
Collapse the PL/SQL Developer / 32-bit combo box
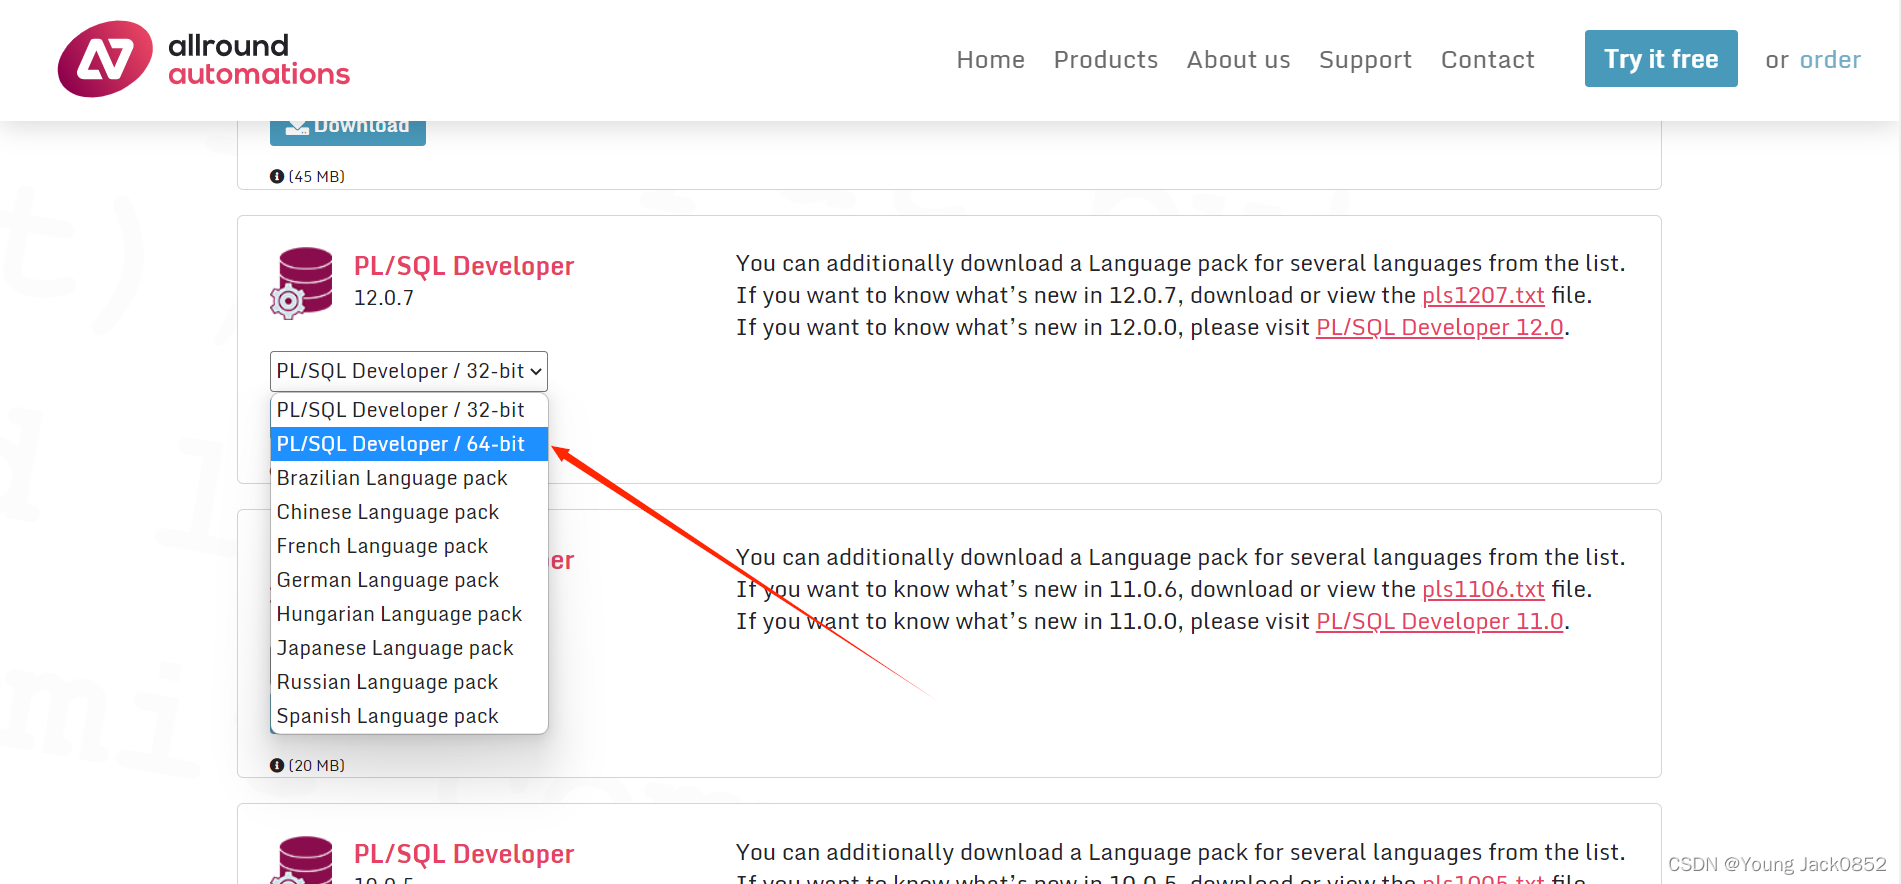pyautogui.click(x=409, y=371)
